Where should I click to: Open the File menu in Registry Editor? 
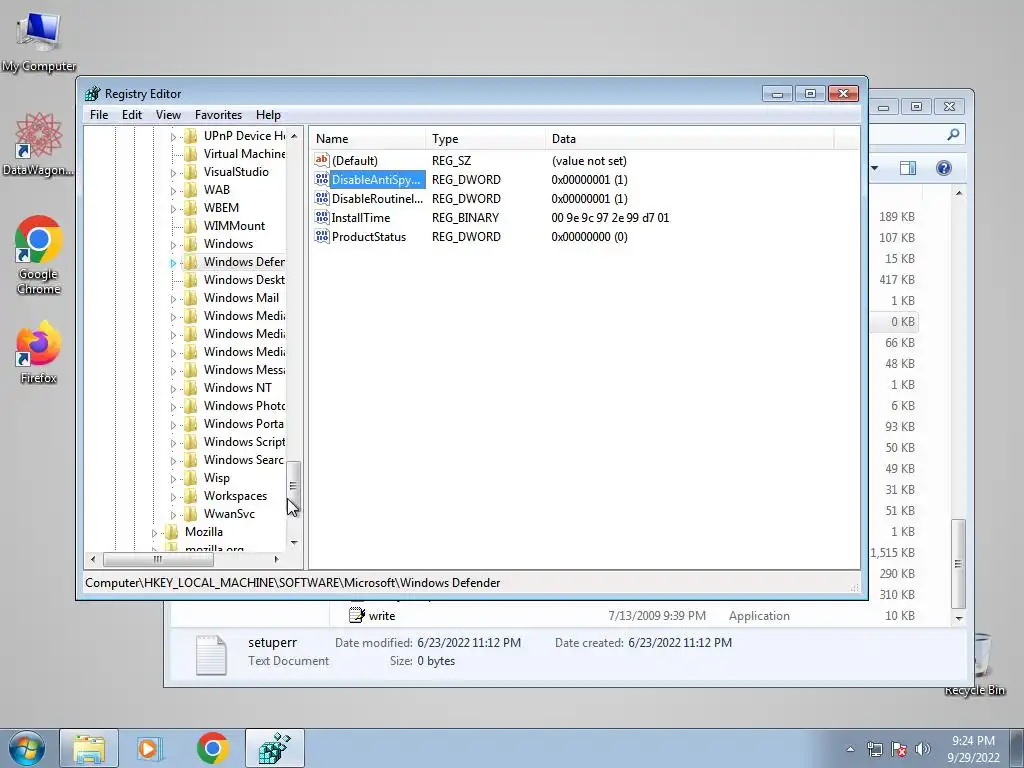(99, 114)
